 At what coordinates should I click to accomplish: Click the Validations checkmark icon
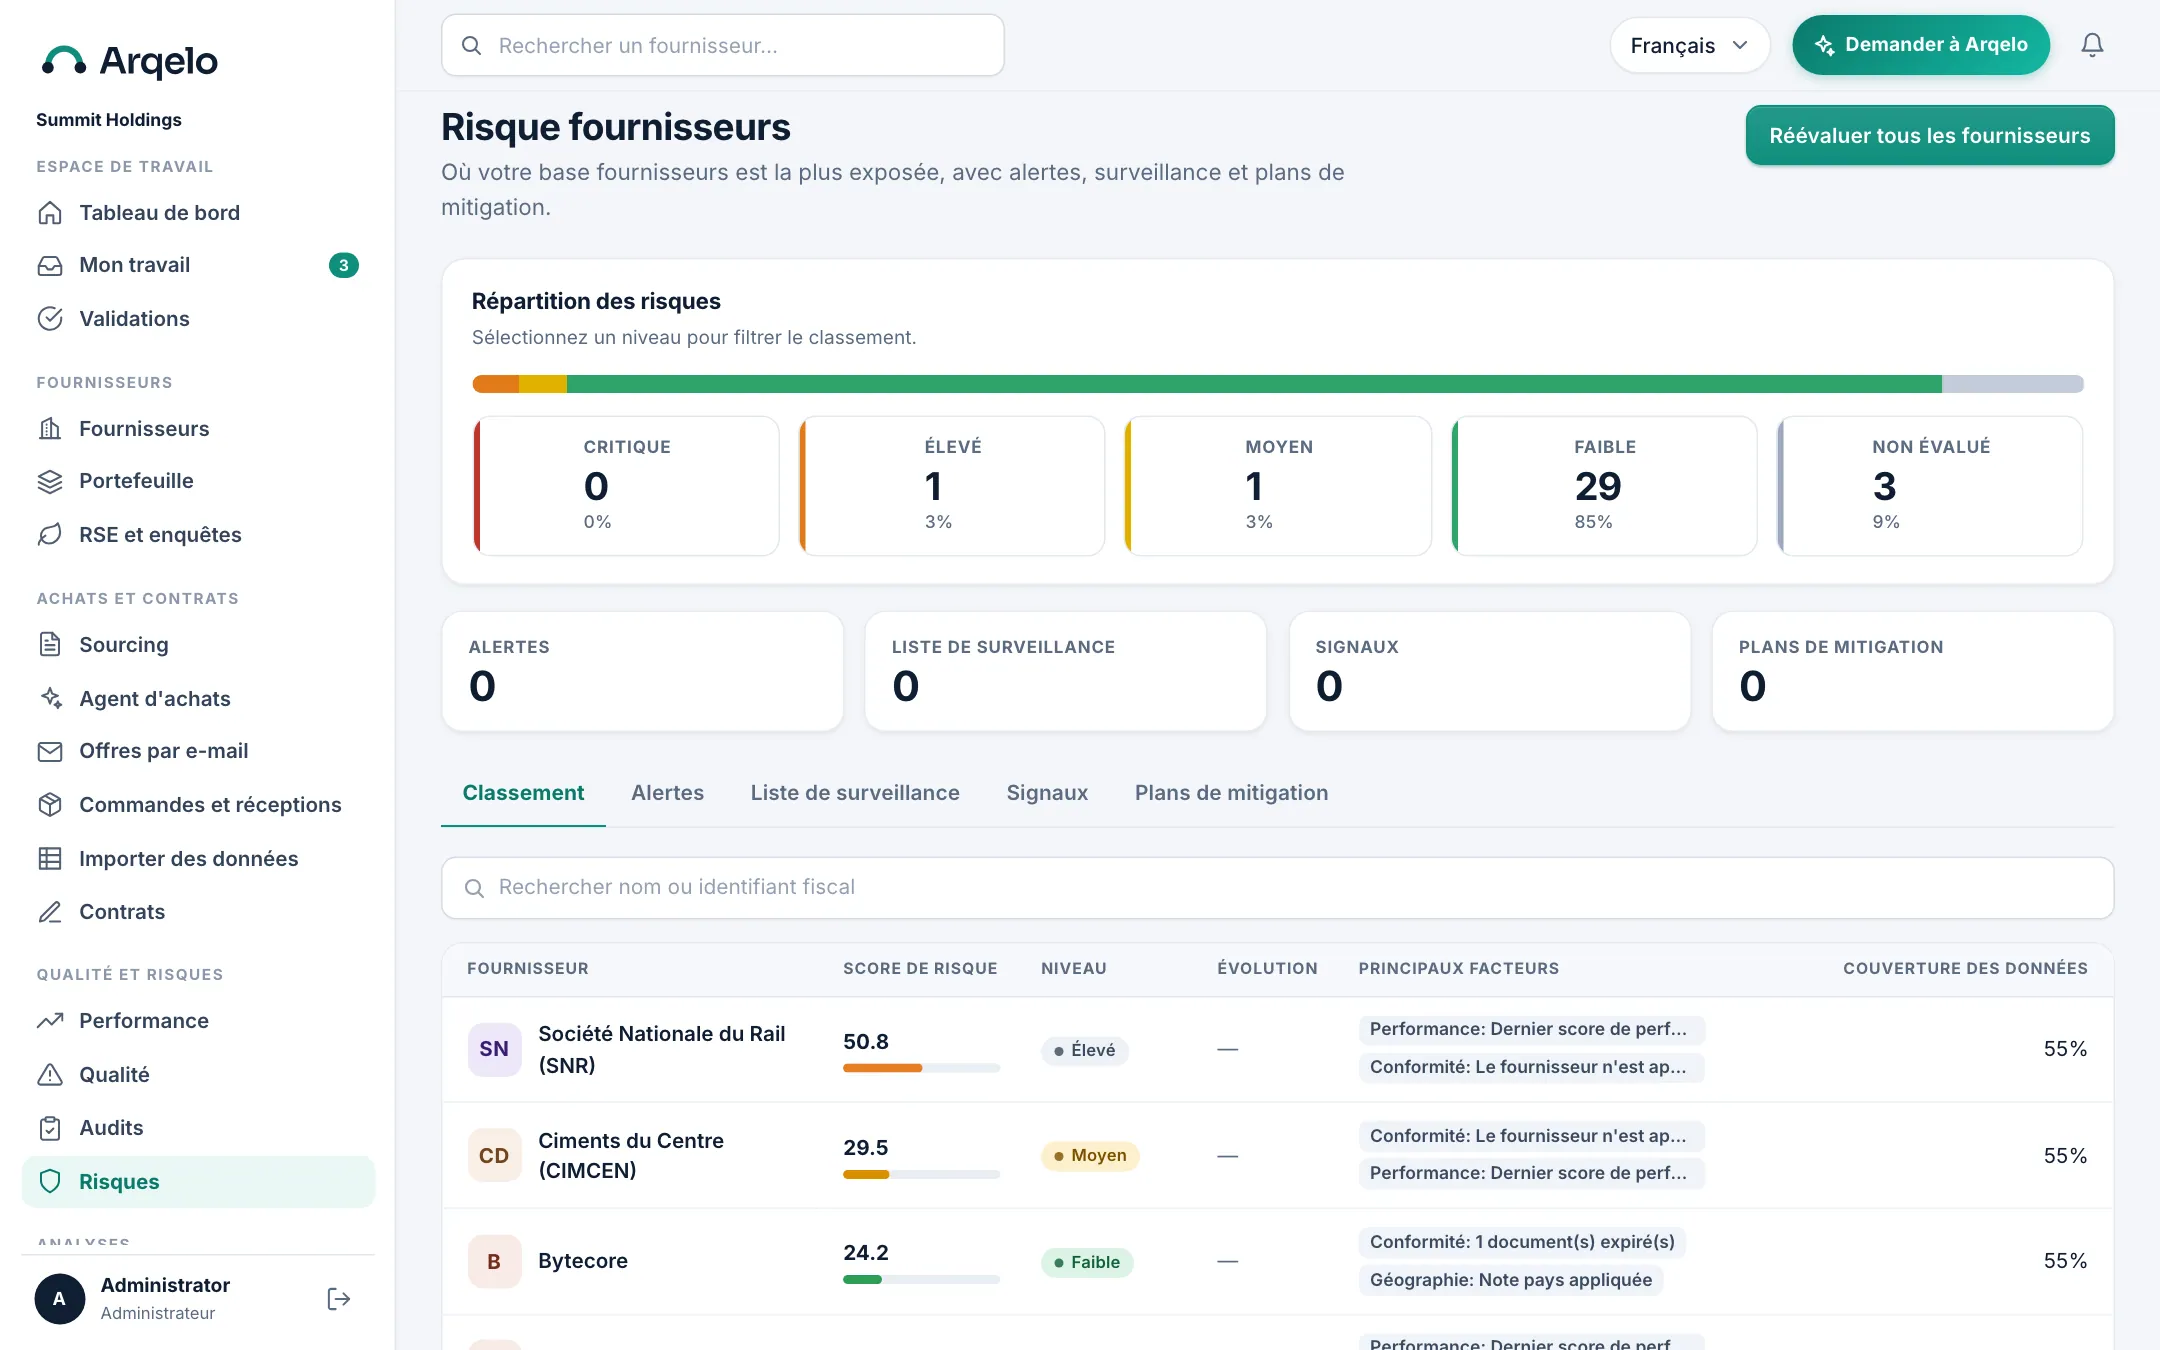[x=50, y=319]
